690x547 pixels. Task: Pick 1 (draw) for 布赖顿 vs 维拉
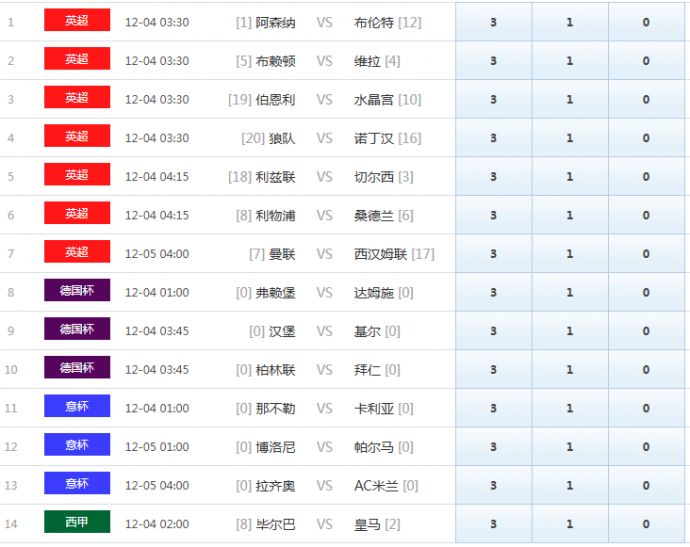coord(570,61)
